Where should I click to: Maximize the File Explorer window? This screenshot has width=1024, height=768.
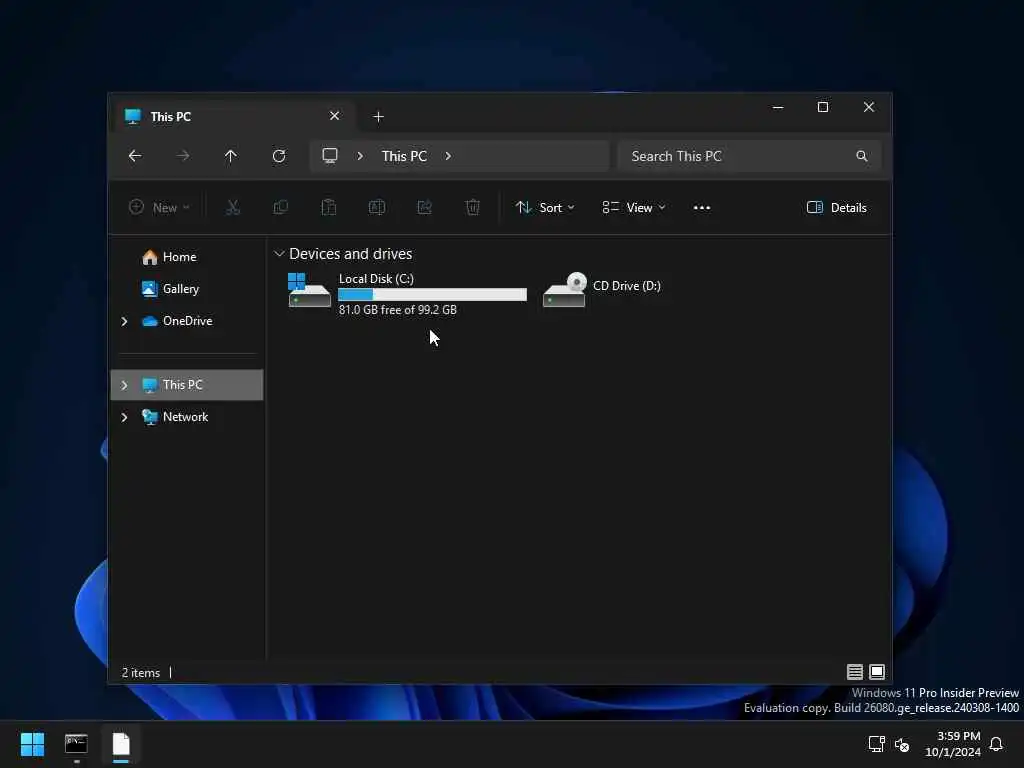(x=823, y=107)
